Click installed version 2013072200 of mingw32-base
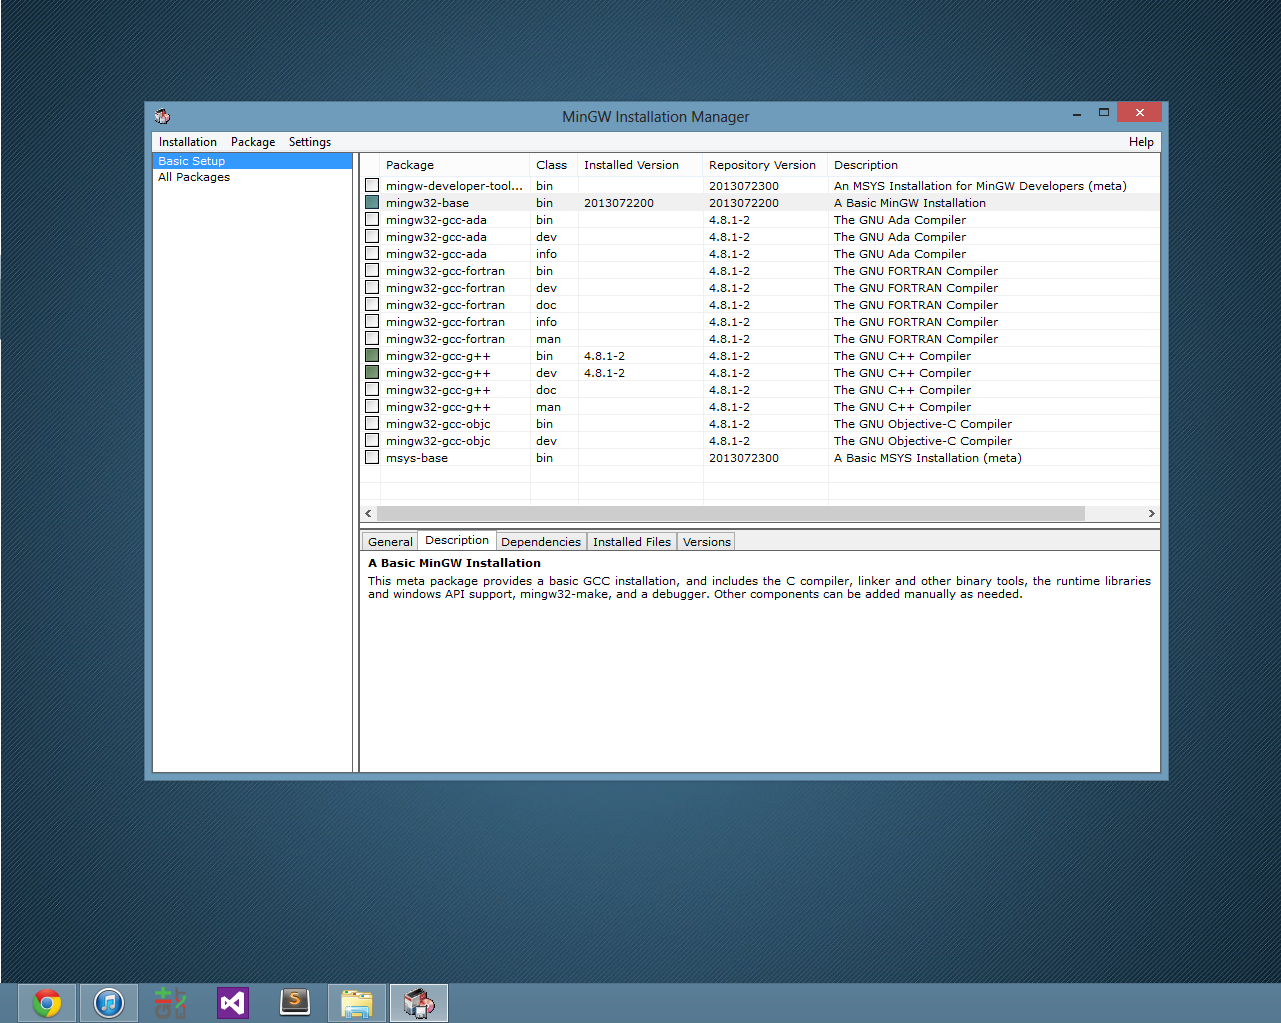Viewport: 1281px width, 1023px height. click(x=619, y=203)
